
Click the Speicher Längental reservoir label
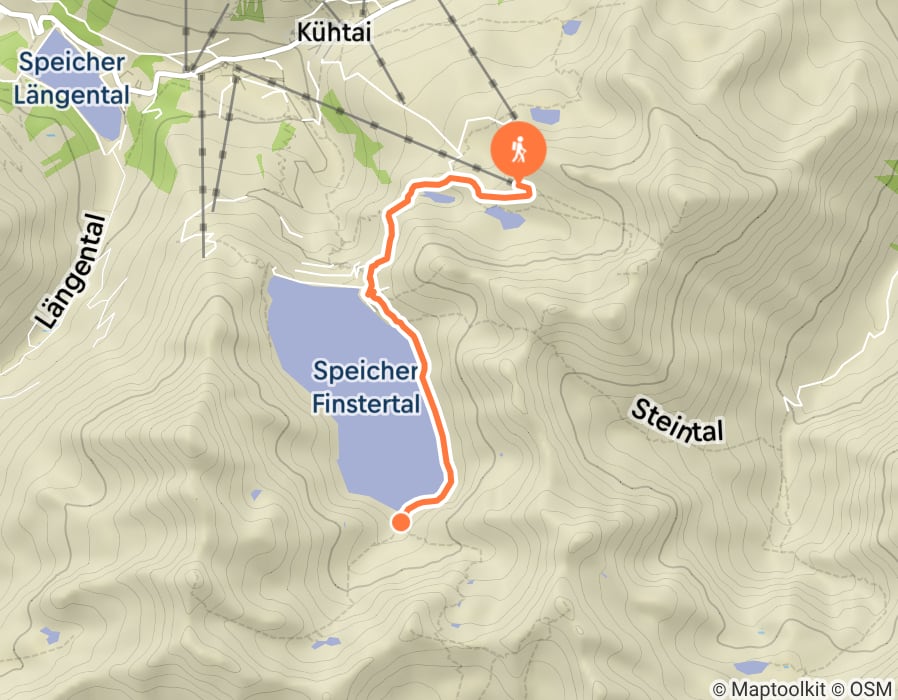click(71, 78)
